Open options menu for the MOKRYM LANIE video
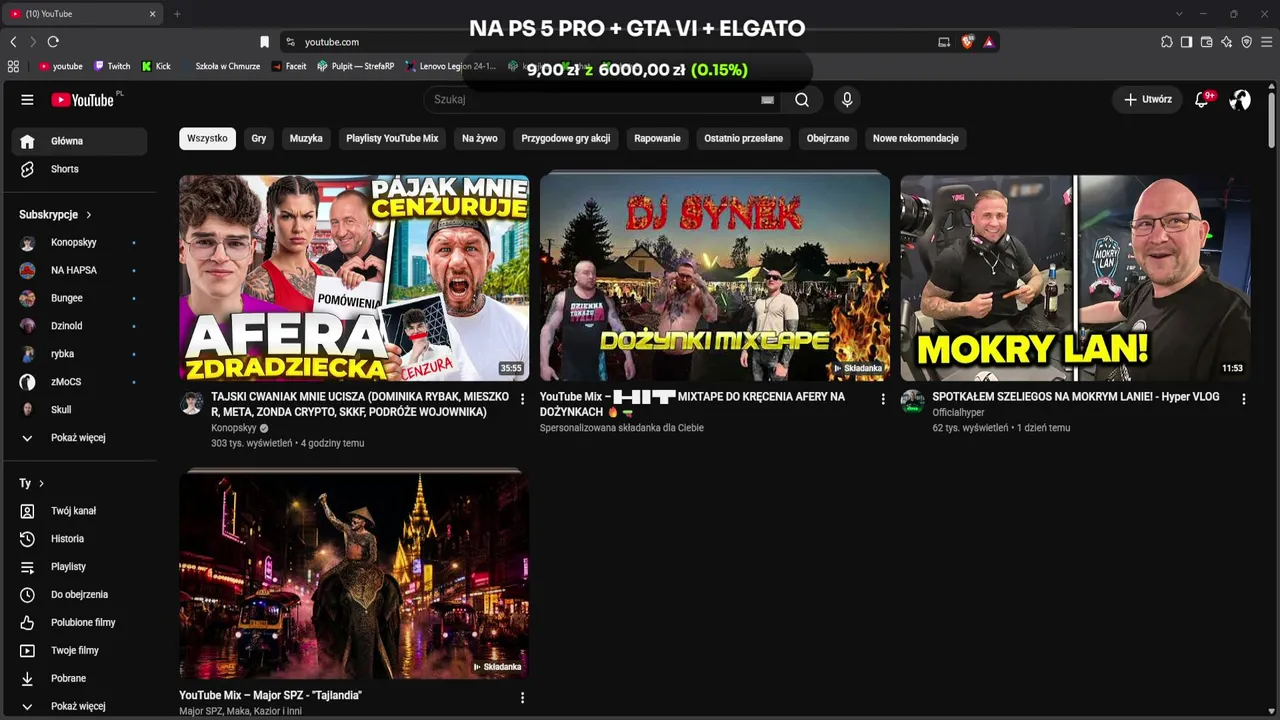1280x720 pixels. point(1243,399)
